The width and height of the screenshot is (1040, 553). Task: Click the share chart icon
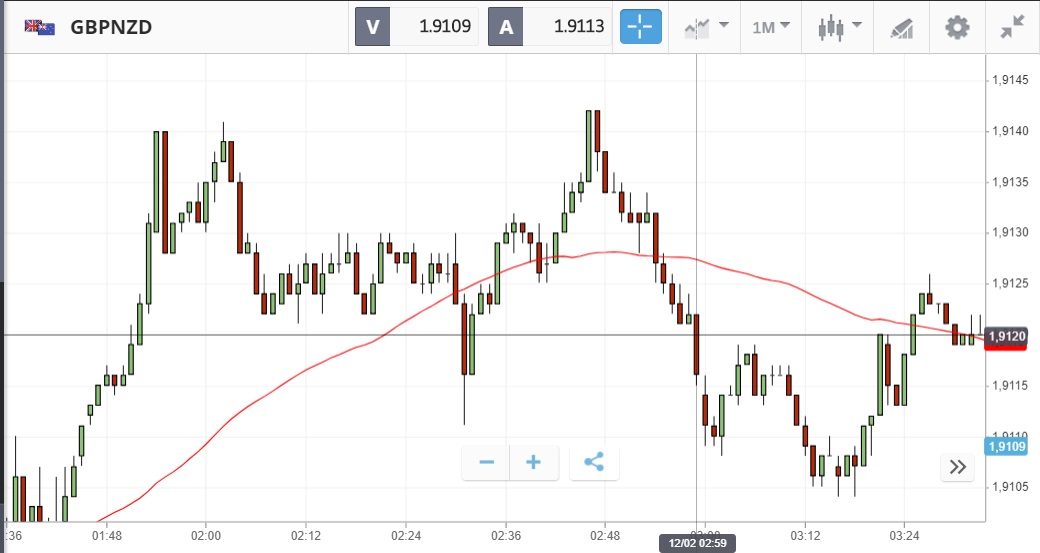(594, 462)
